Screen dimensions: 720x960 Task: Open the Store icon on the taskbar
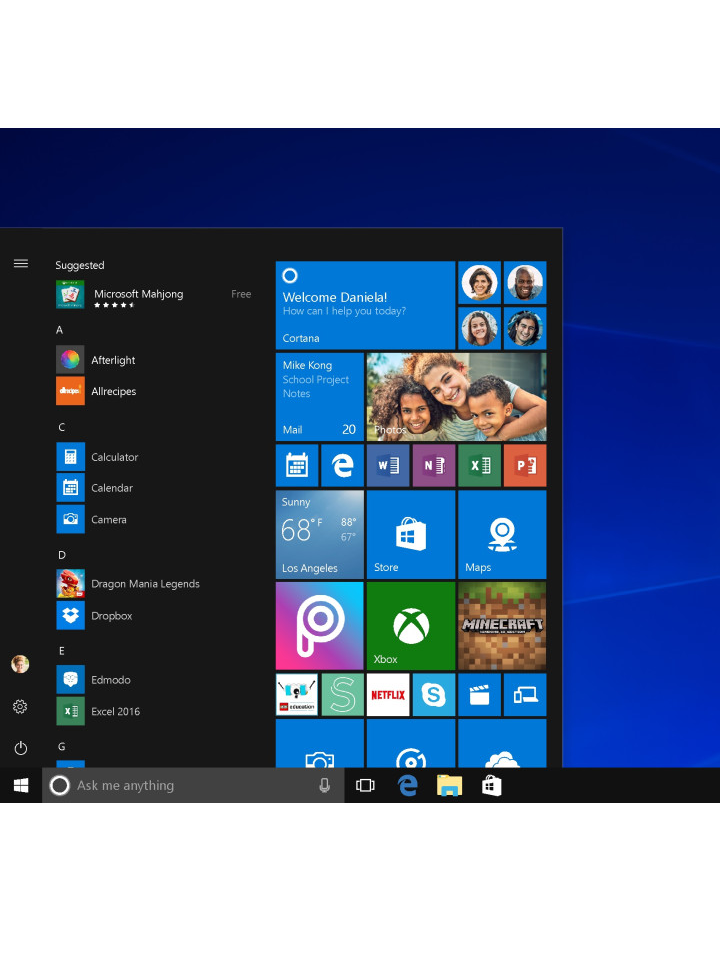pos(492,785)
